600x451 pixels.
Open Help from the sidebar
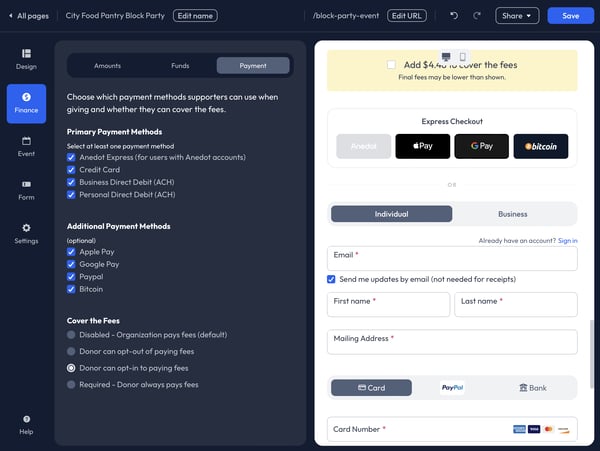point(26,425)
